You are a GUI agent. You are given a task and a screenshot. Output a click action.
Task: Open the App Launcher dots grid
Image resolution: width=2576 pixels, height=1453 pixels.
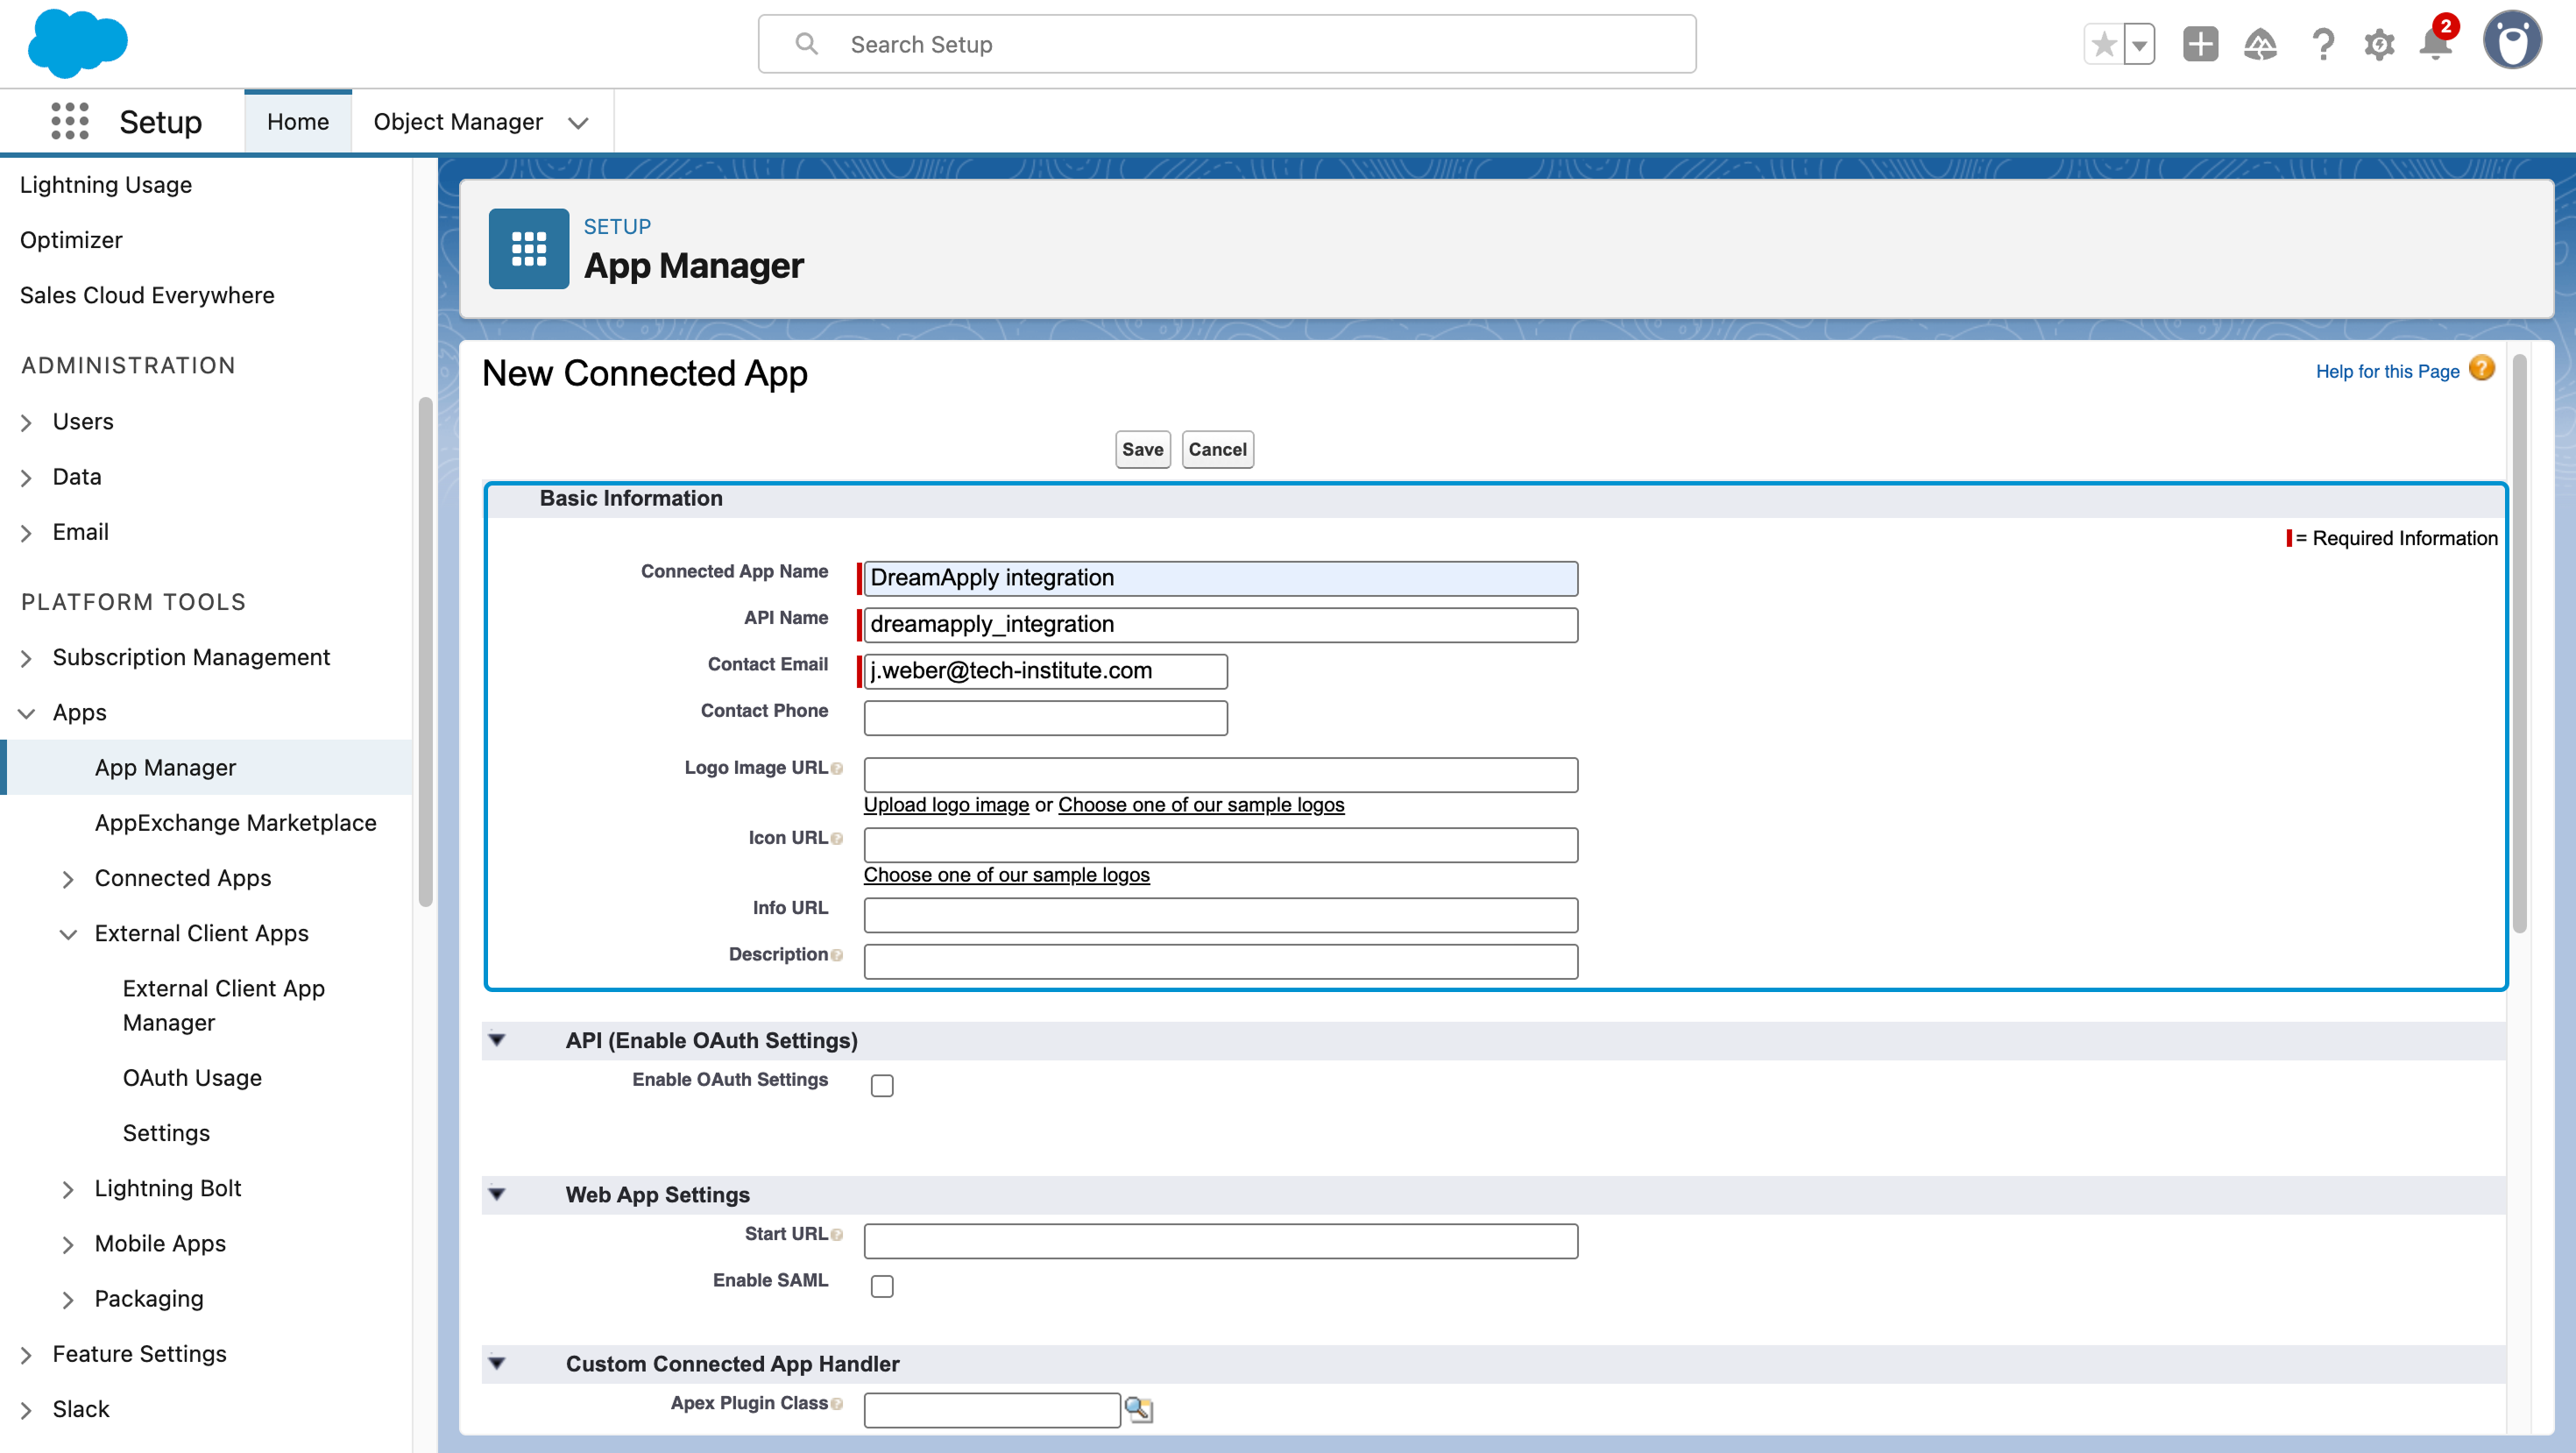click(70, 121)
